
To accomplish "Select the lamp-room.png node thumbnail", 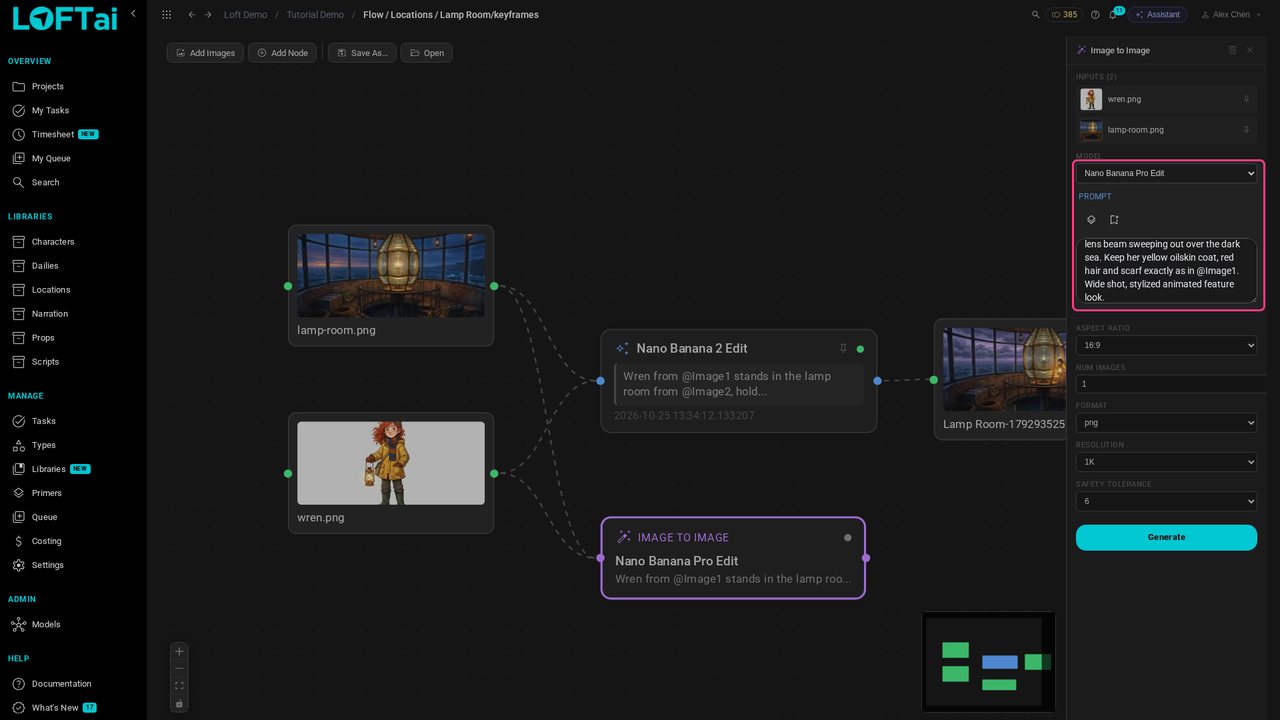I will pyautogui.click(x=391, y=275).
